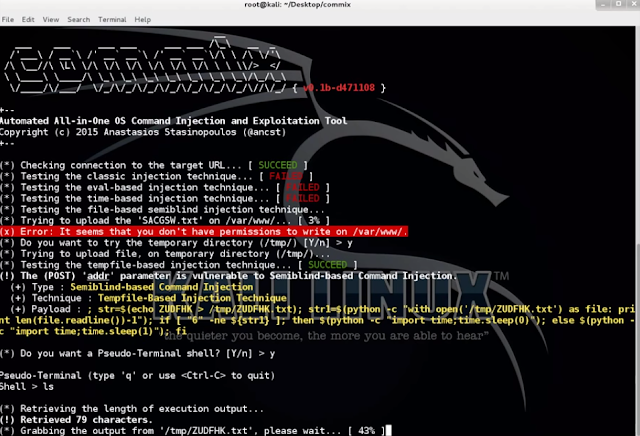This screenshot has height=436, width=640.
Task: Click the red error line about write permissions
Action: pos(204,231)
